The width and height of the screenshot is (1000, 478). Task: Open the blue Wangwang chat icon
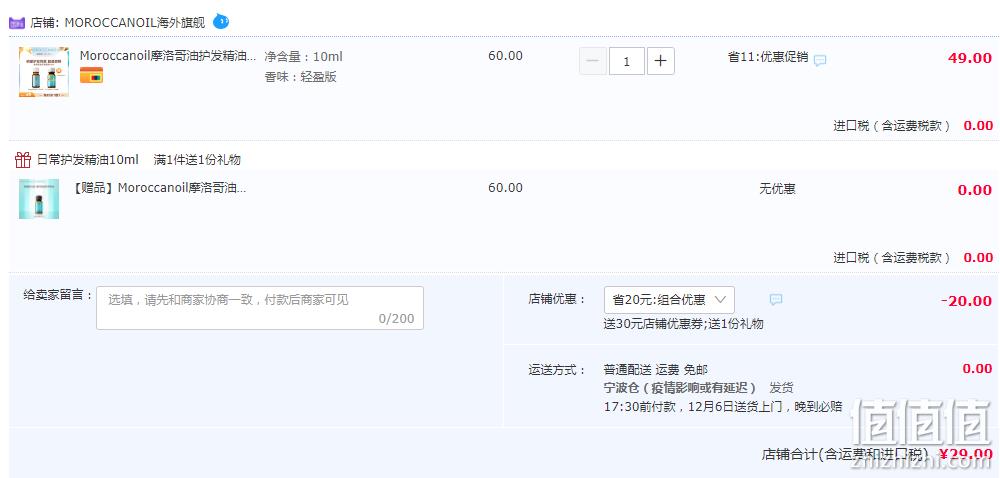click(221, 22)
